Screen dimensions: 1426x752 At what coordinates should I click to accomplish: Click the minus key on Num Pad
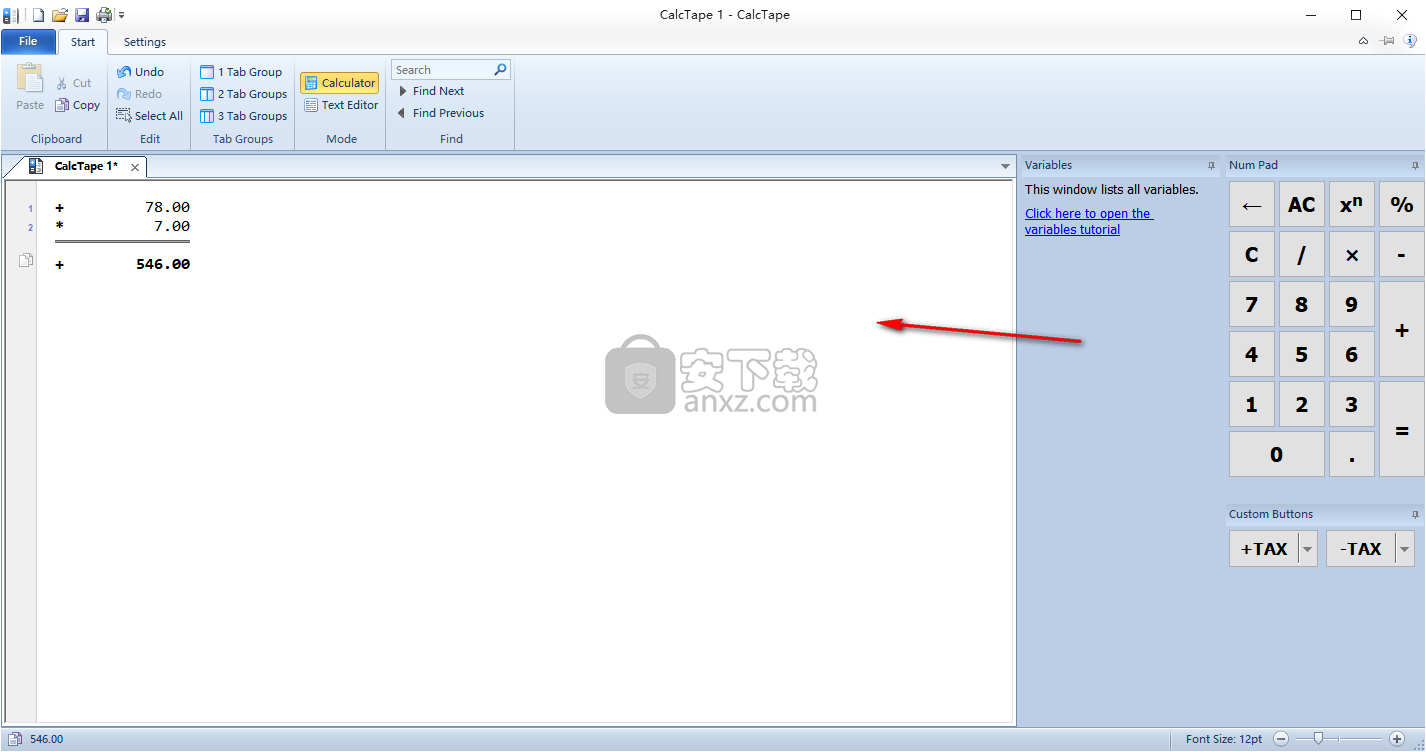(x=1401, y=255)
